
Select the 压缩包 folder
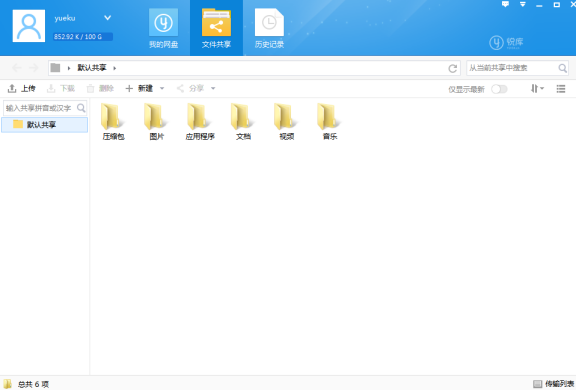114,122
